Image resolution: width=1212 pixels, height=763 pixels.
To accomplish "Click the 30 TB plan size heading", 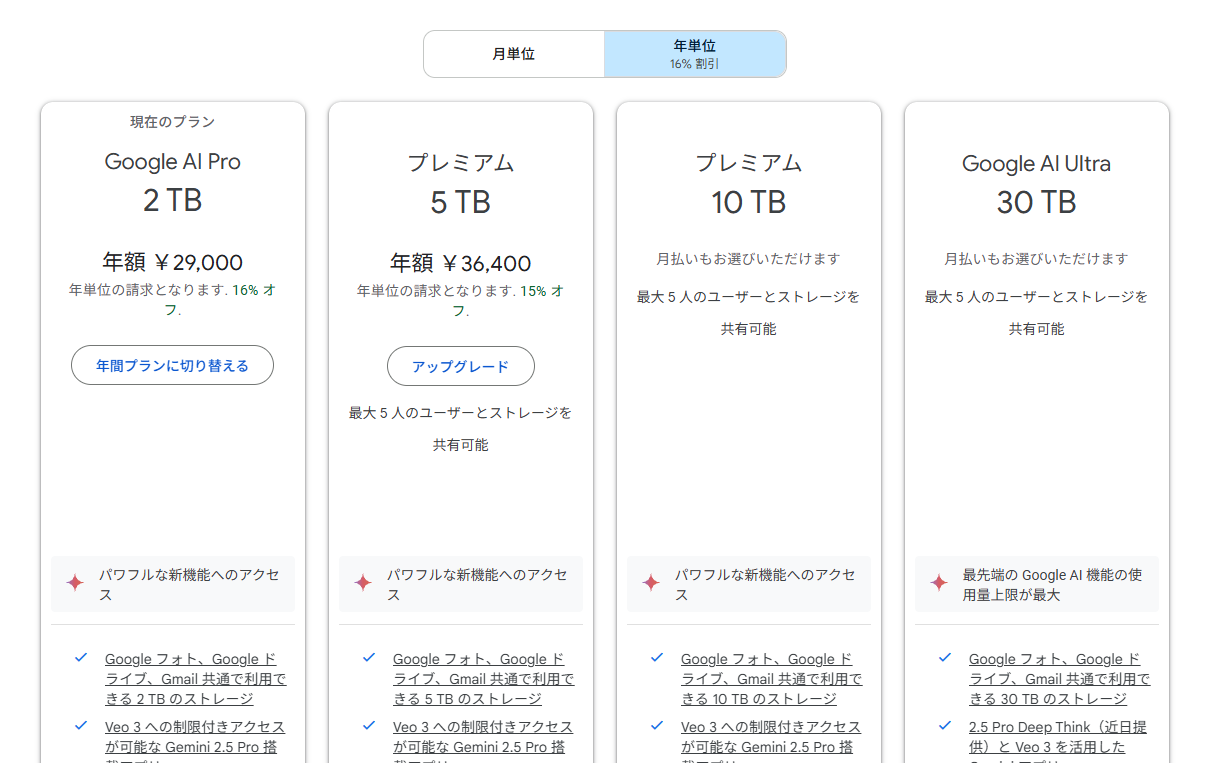I will [1037, 202].
